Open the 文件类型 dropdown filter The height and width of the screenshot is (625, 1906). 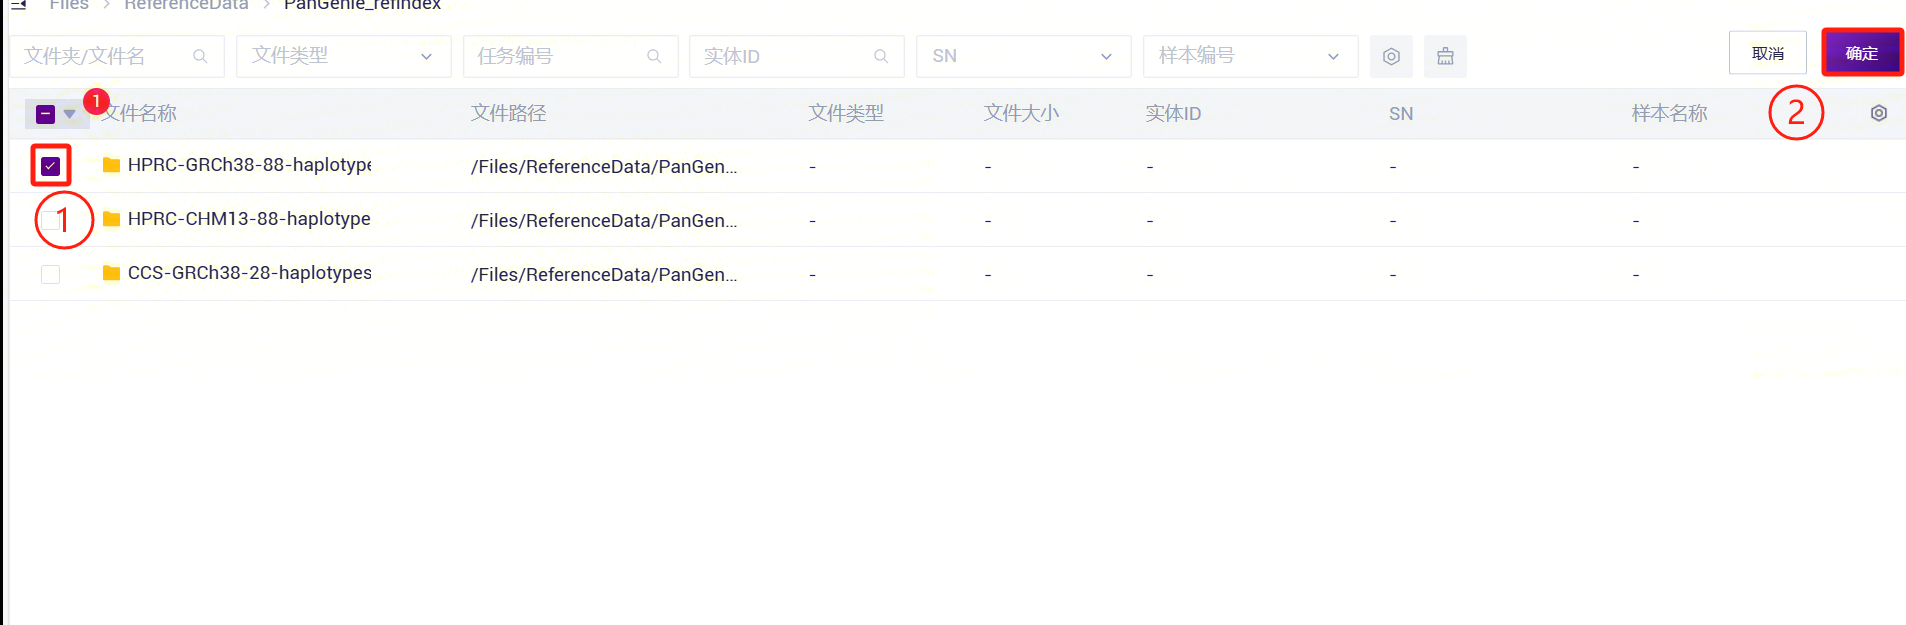pos(343,57)
